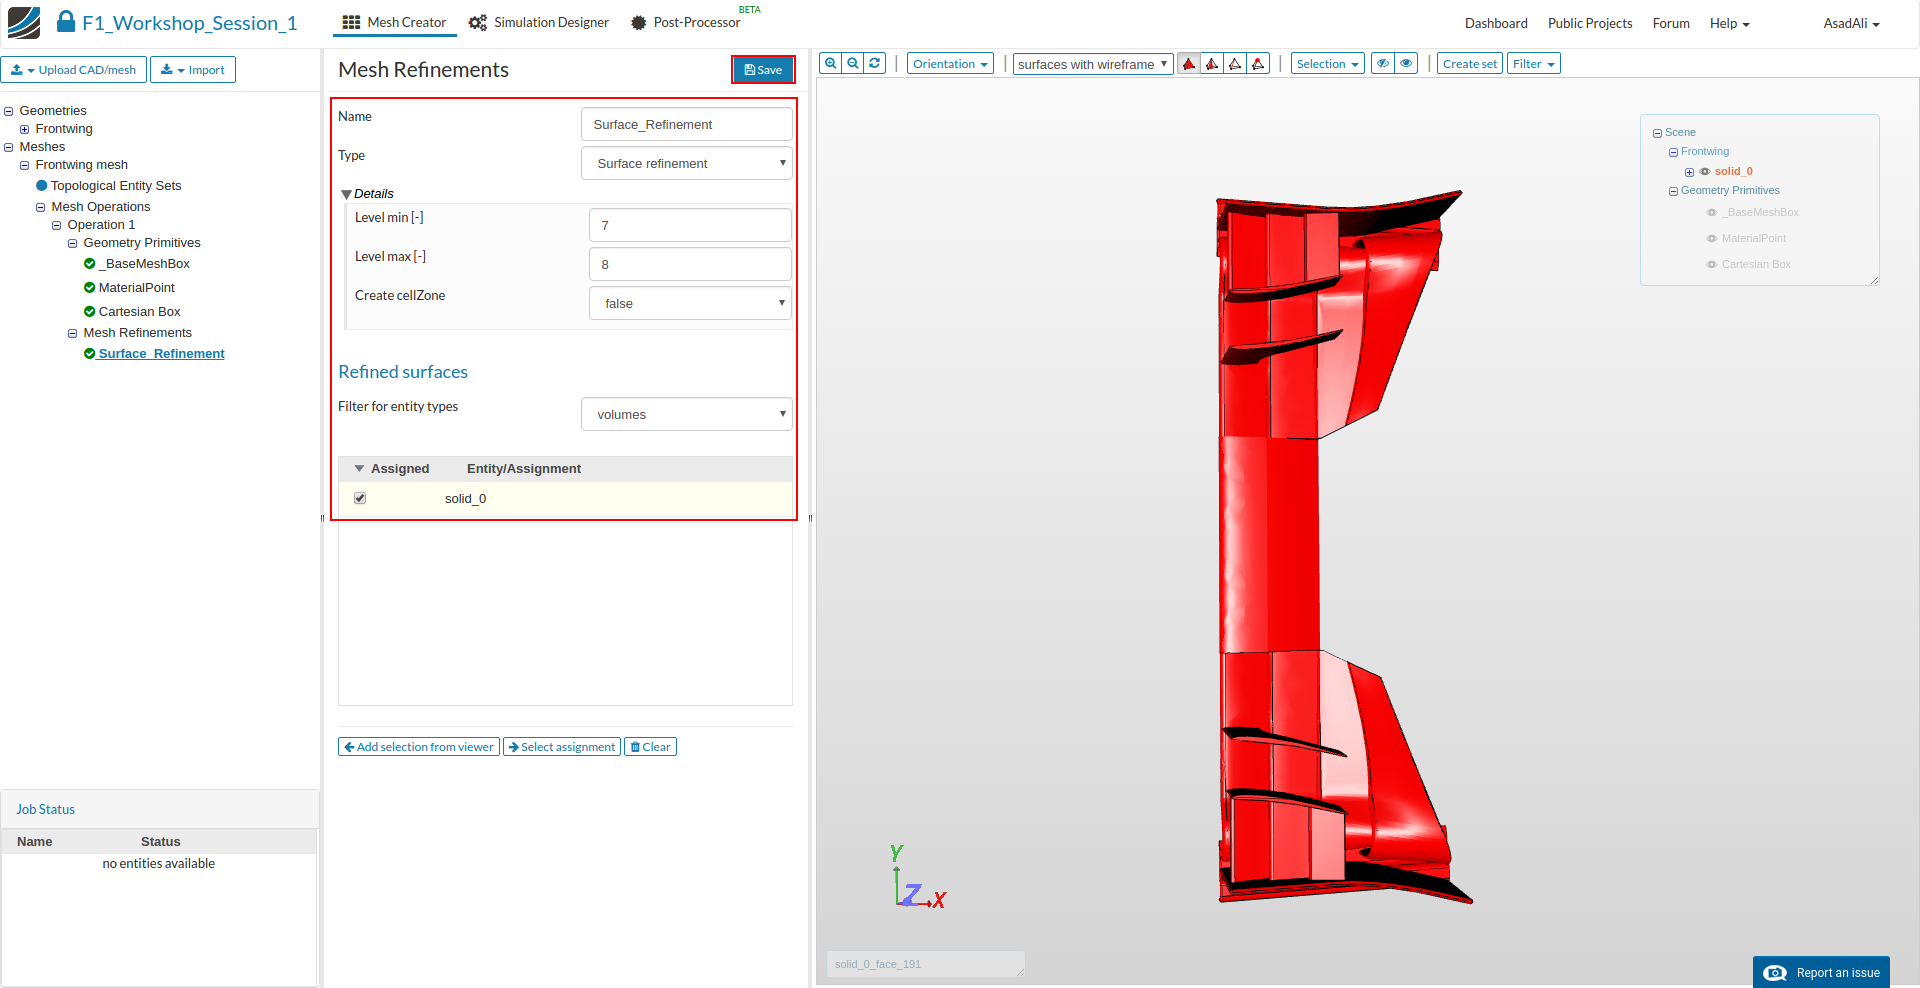This screenshot has height=988, width=1920.
Task: Expand solid_0 in the scene tree
Action: pyautogui.click(x=1689, y=172)
